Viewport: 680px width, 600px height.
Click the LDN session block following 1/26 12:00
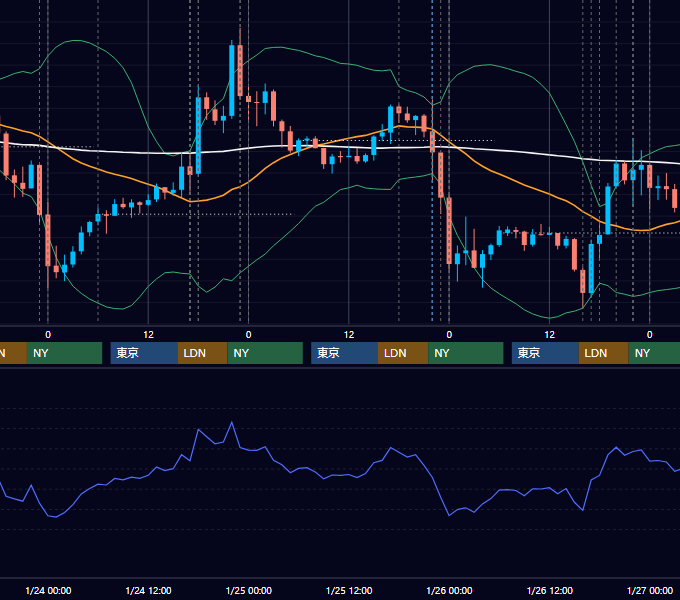pyautogui.click(x=604, y=353)
